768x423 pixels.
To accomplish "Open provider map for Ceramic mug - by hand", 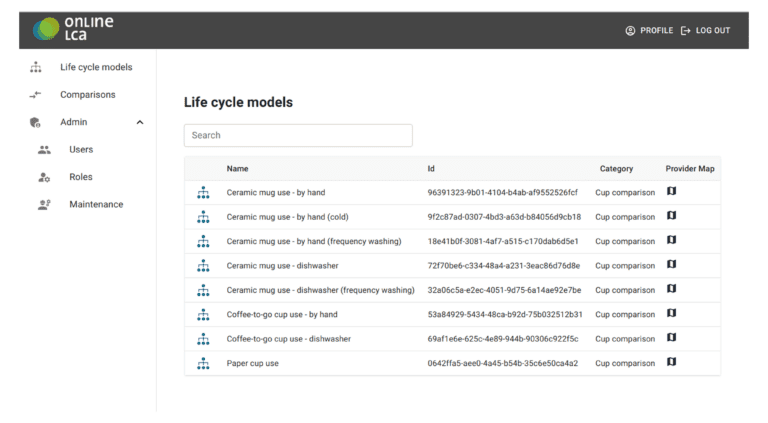I will [x=672, y=191].
